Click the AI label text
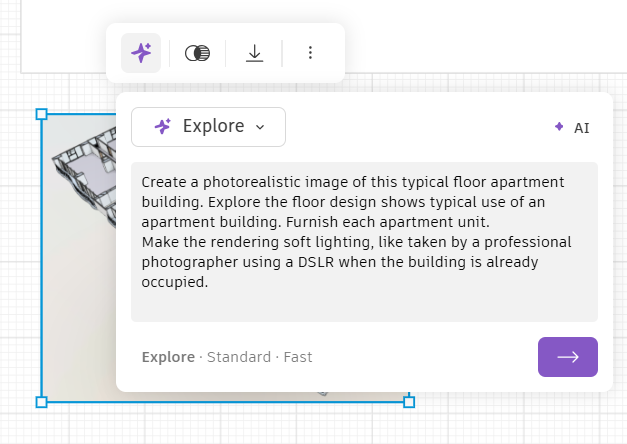This screenshot has width=627, height=444. (582, 128)
